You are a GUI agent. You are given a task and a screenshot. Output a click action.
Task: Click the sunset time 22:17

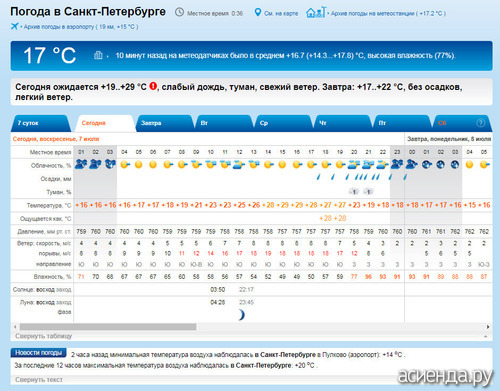246,289
